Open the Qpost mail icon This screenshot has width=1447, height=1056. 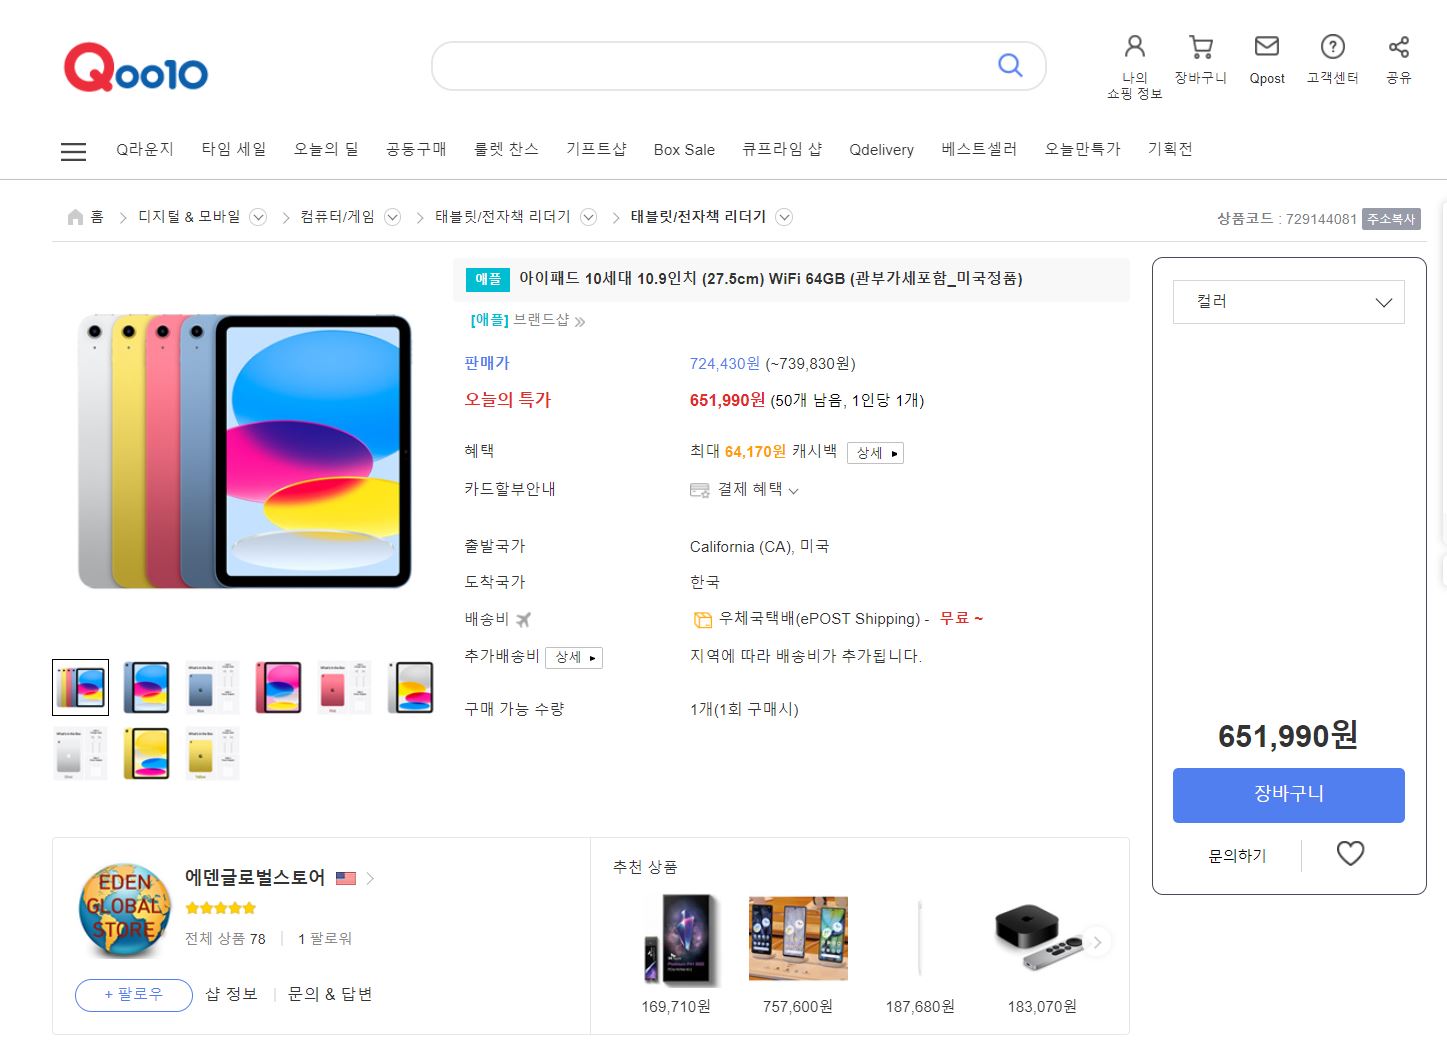[x=1267, y=46]
